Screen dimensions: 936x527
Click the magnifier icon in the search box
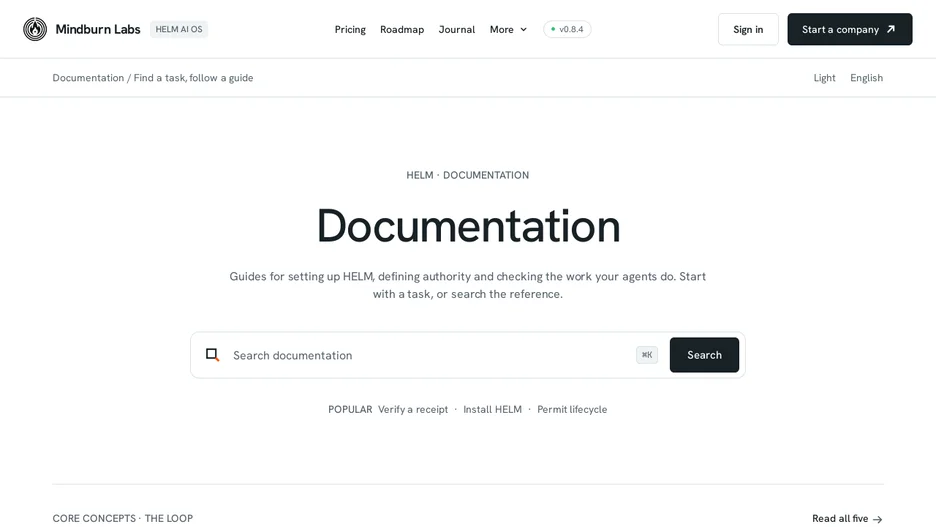213,355
